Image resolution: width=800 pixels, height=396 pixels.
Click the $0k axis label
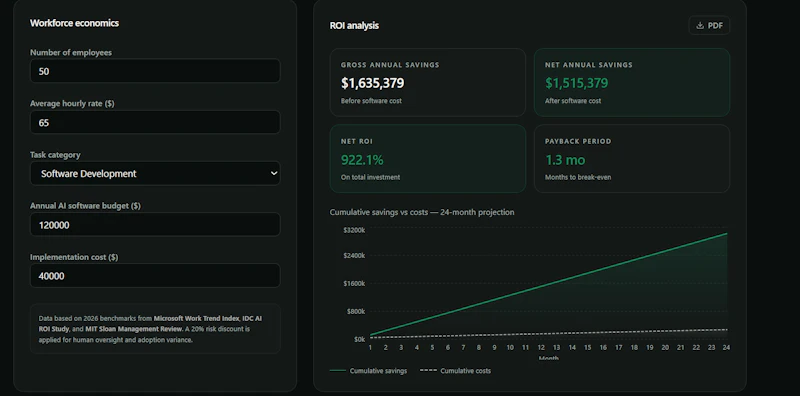coord(360,339)
